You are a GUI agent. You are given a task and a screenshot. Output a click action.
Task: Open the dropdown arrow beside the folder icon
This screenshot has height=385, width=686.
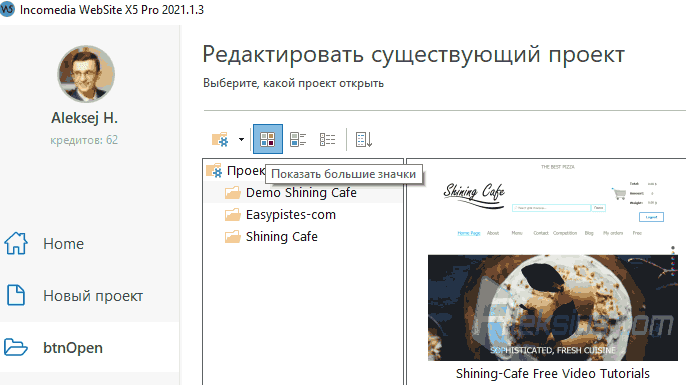pos(241,140)
